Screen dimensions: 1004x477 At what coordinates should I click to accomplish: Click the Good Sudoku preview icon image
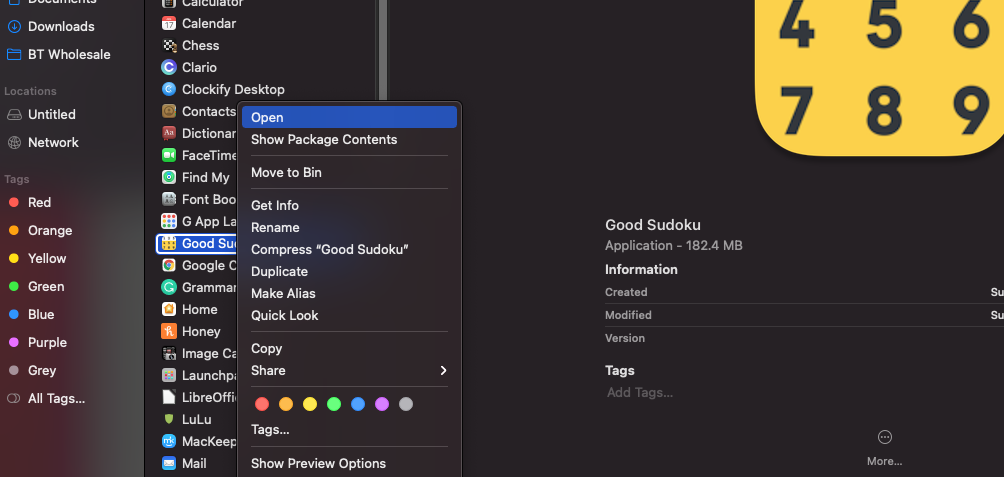[879, 77]
